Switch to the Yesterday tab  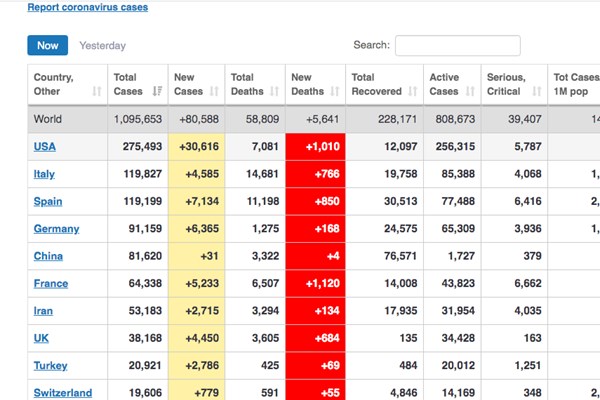102,45
